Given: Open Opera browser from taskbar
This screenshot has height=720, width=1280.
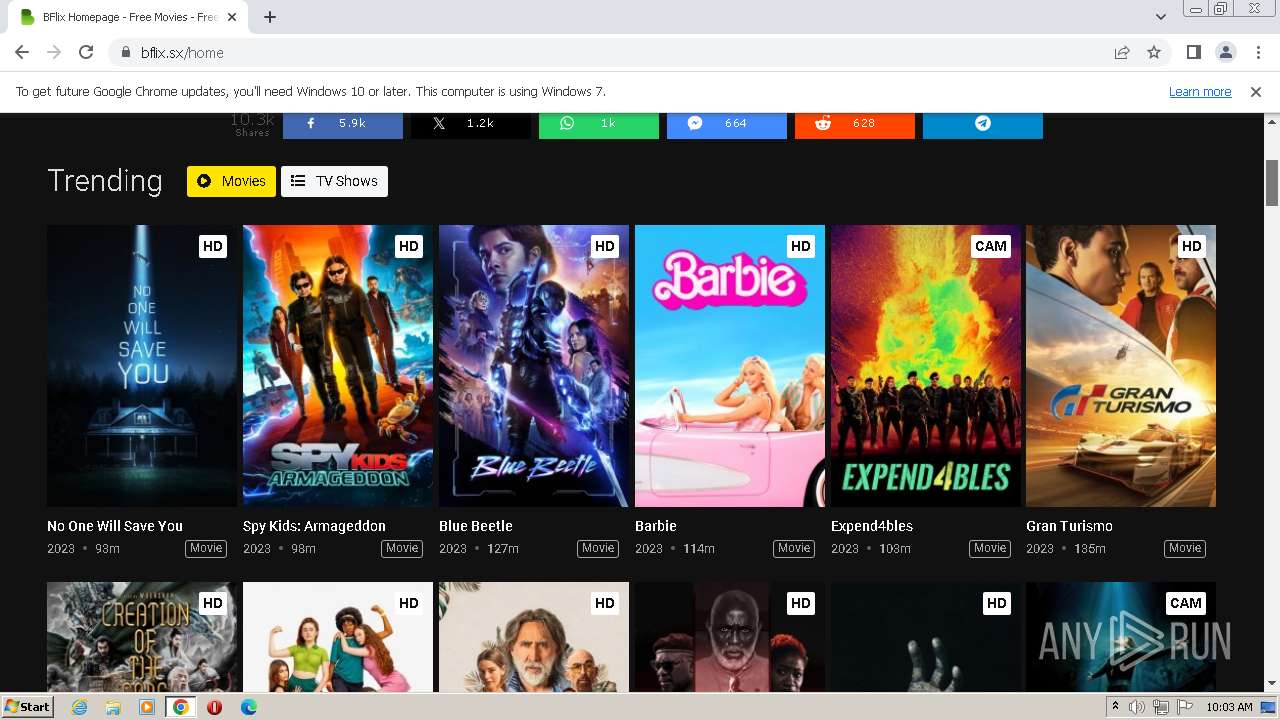Looking at the screenshot, I should click(214, 707).
